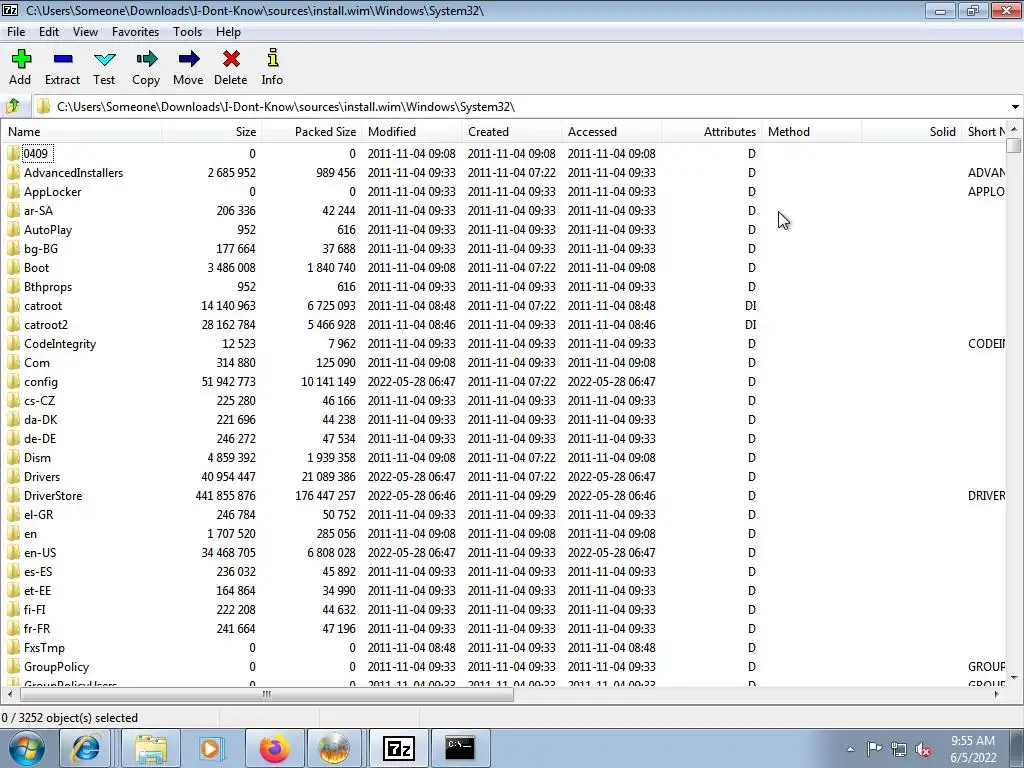1024x768 pixels.
Task: Select the AutoPlay folder name
Action: point(48,229)
